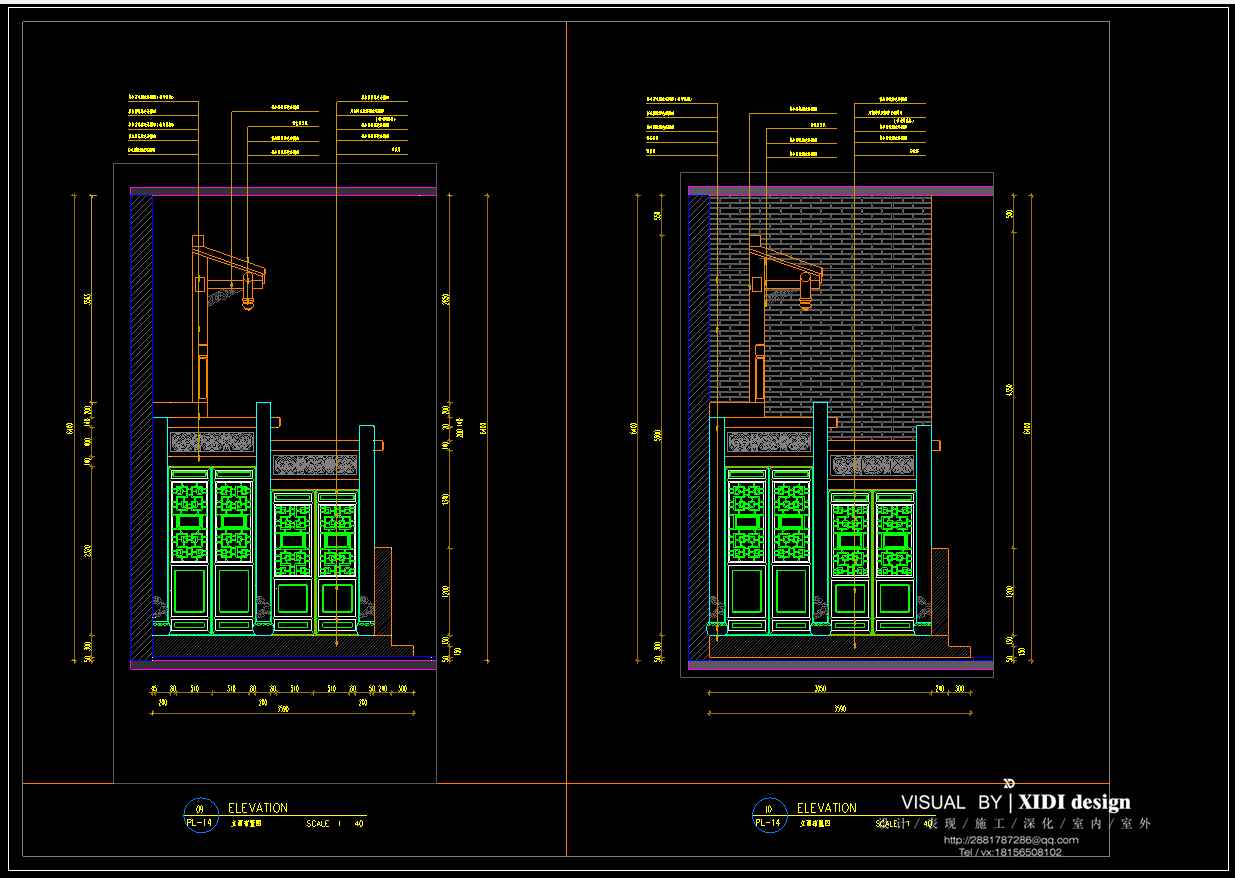1235x878 pixels.
Task: Select the magenta ceiling line of right elevation
Action: (x=840, y=187)
